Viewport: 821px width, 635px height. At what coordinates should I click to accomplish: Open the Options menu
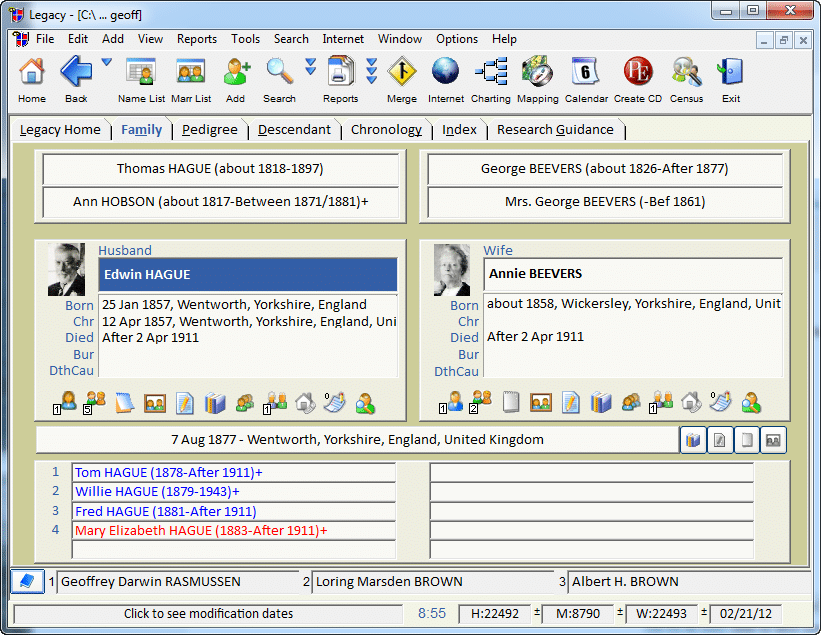[x=457, y=39]
